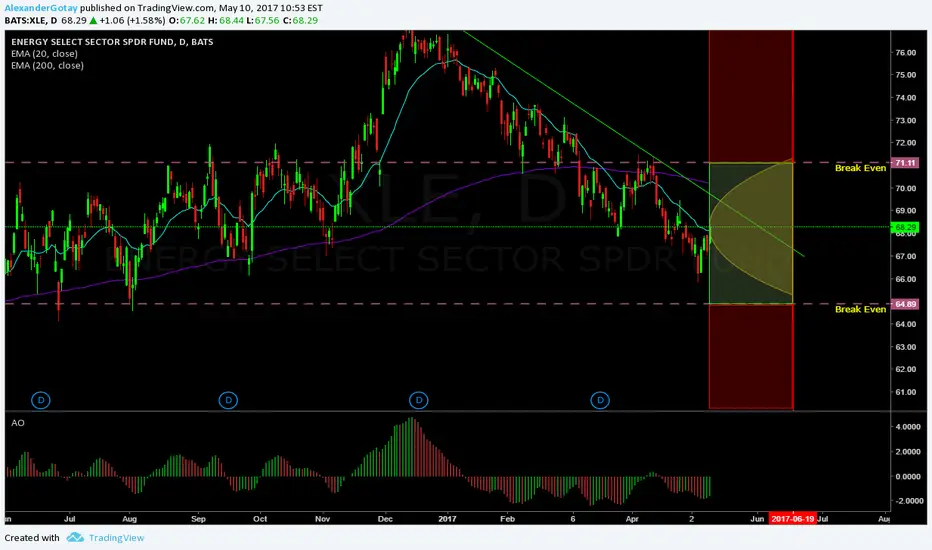Click the lower Break Even label
Viewport: 932px width, 550px height.
[860, 309]
